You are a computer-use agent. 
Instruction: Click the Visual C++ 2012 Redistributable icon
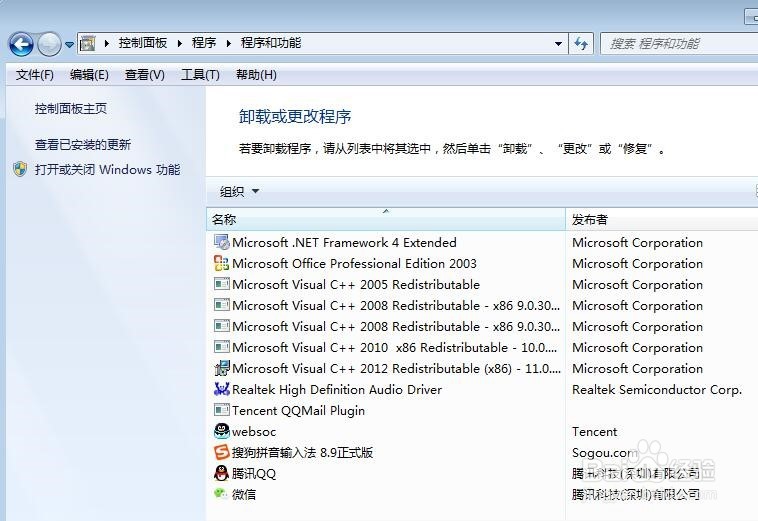221,368
